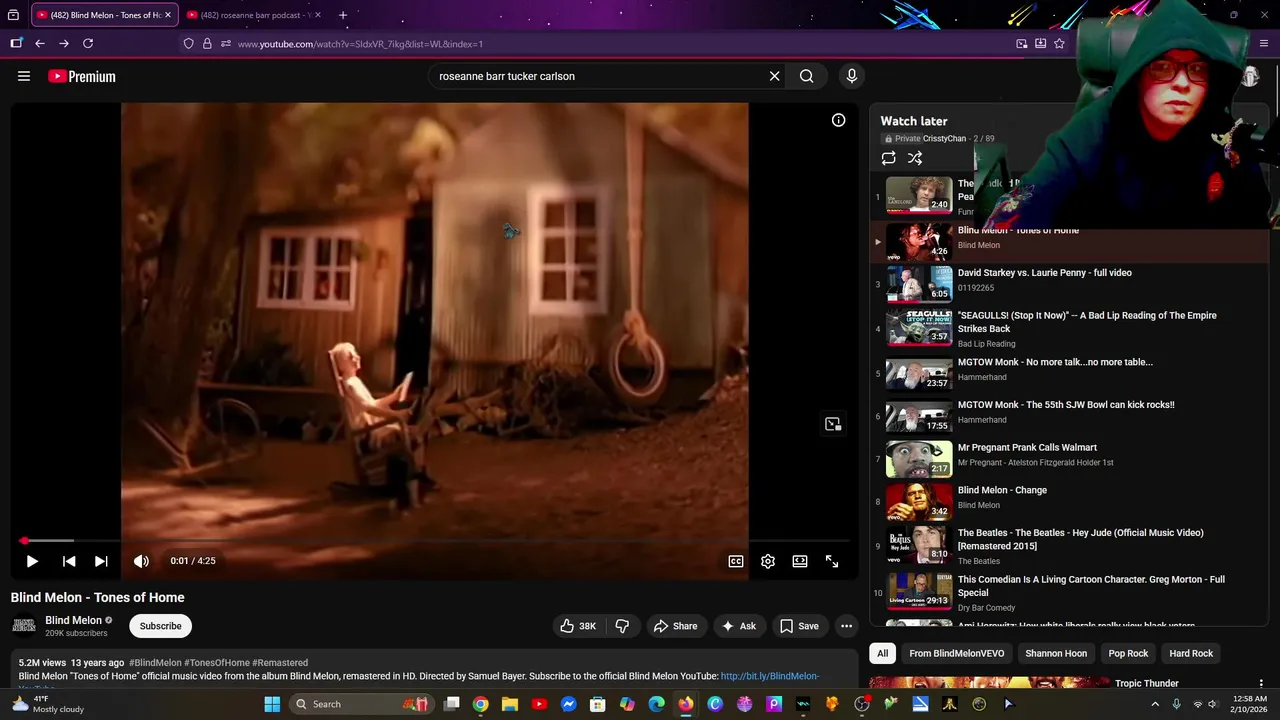Screen dimensions: 1280x720
Task: Like the video with 38K likes
Action: 578,626
